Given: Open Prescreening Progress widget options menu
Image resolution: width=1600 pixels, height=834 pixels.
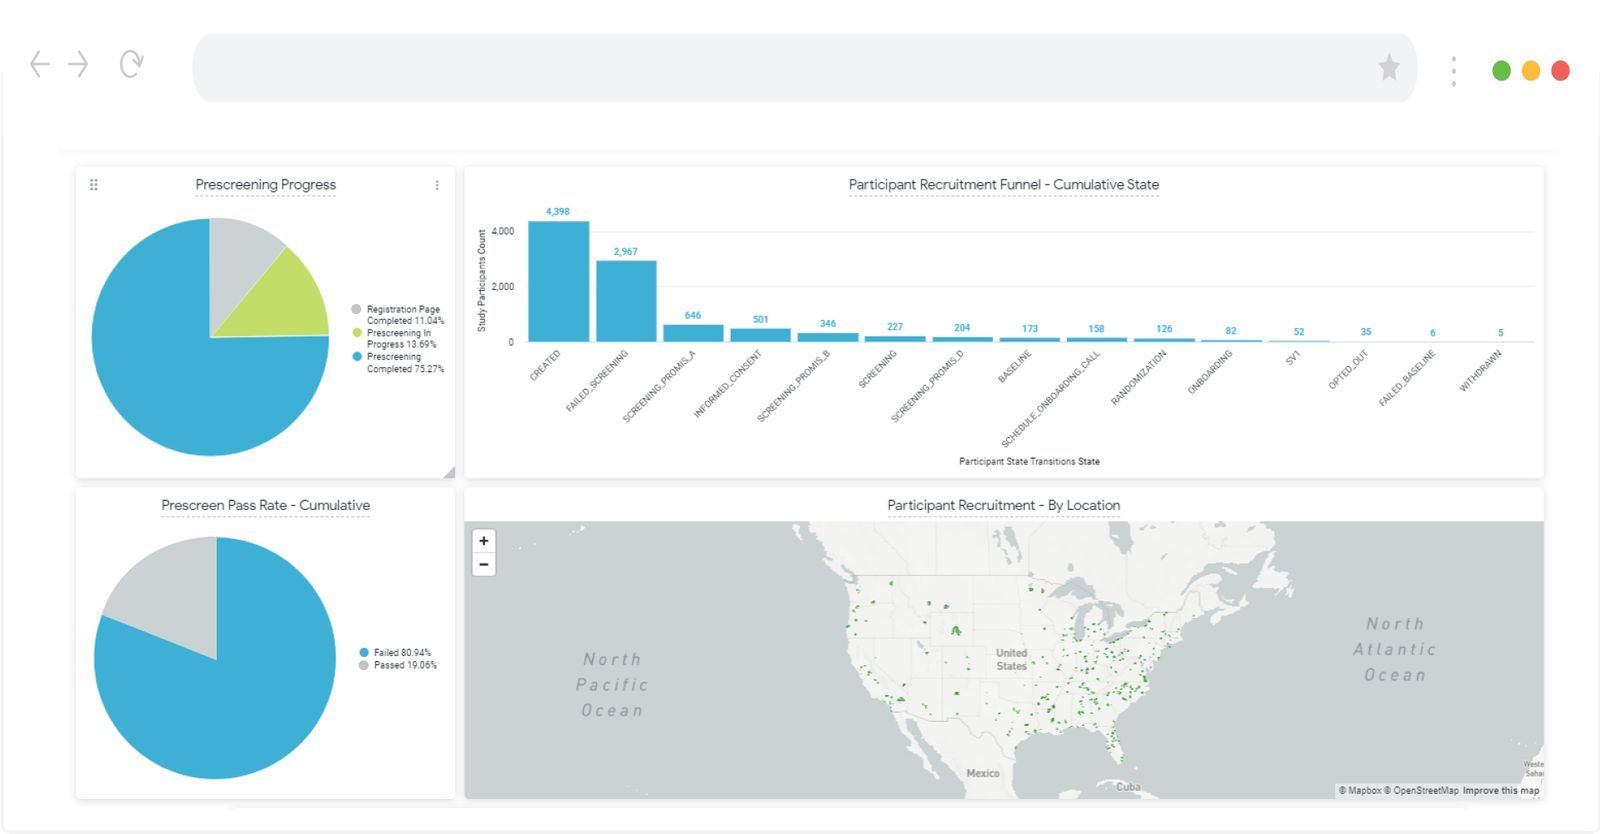Looking at the screenshot, I should click(437, 185).
